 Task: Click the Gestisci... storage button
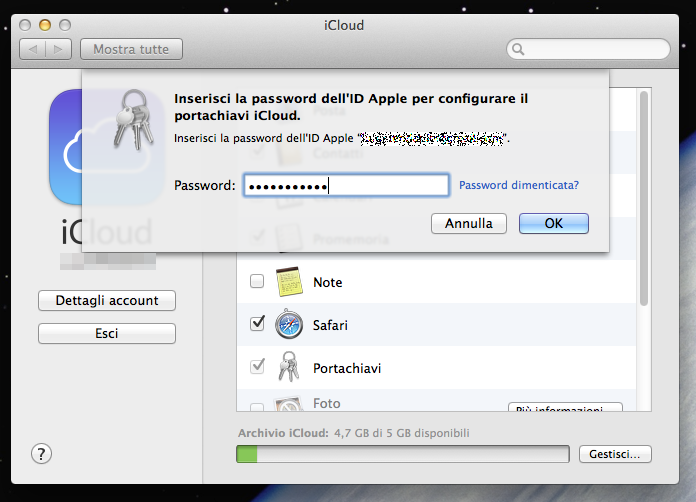[615, 454]
